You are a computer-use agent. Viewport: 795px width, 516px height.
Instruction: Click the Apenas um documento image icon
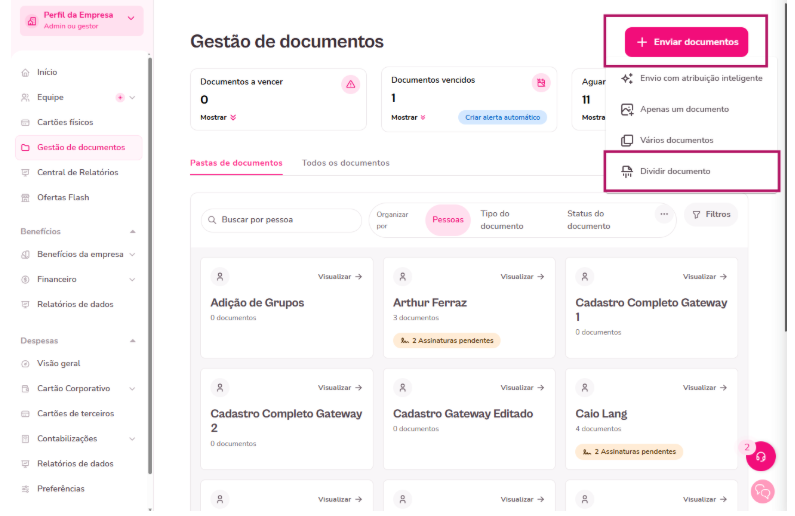point(627,109)
